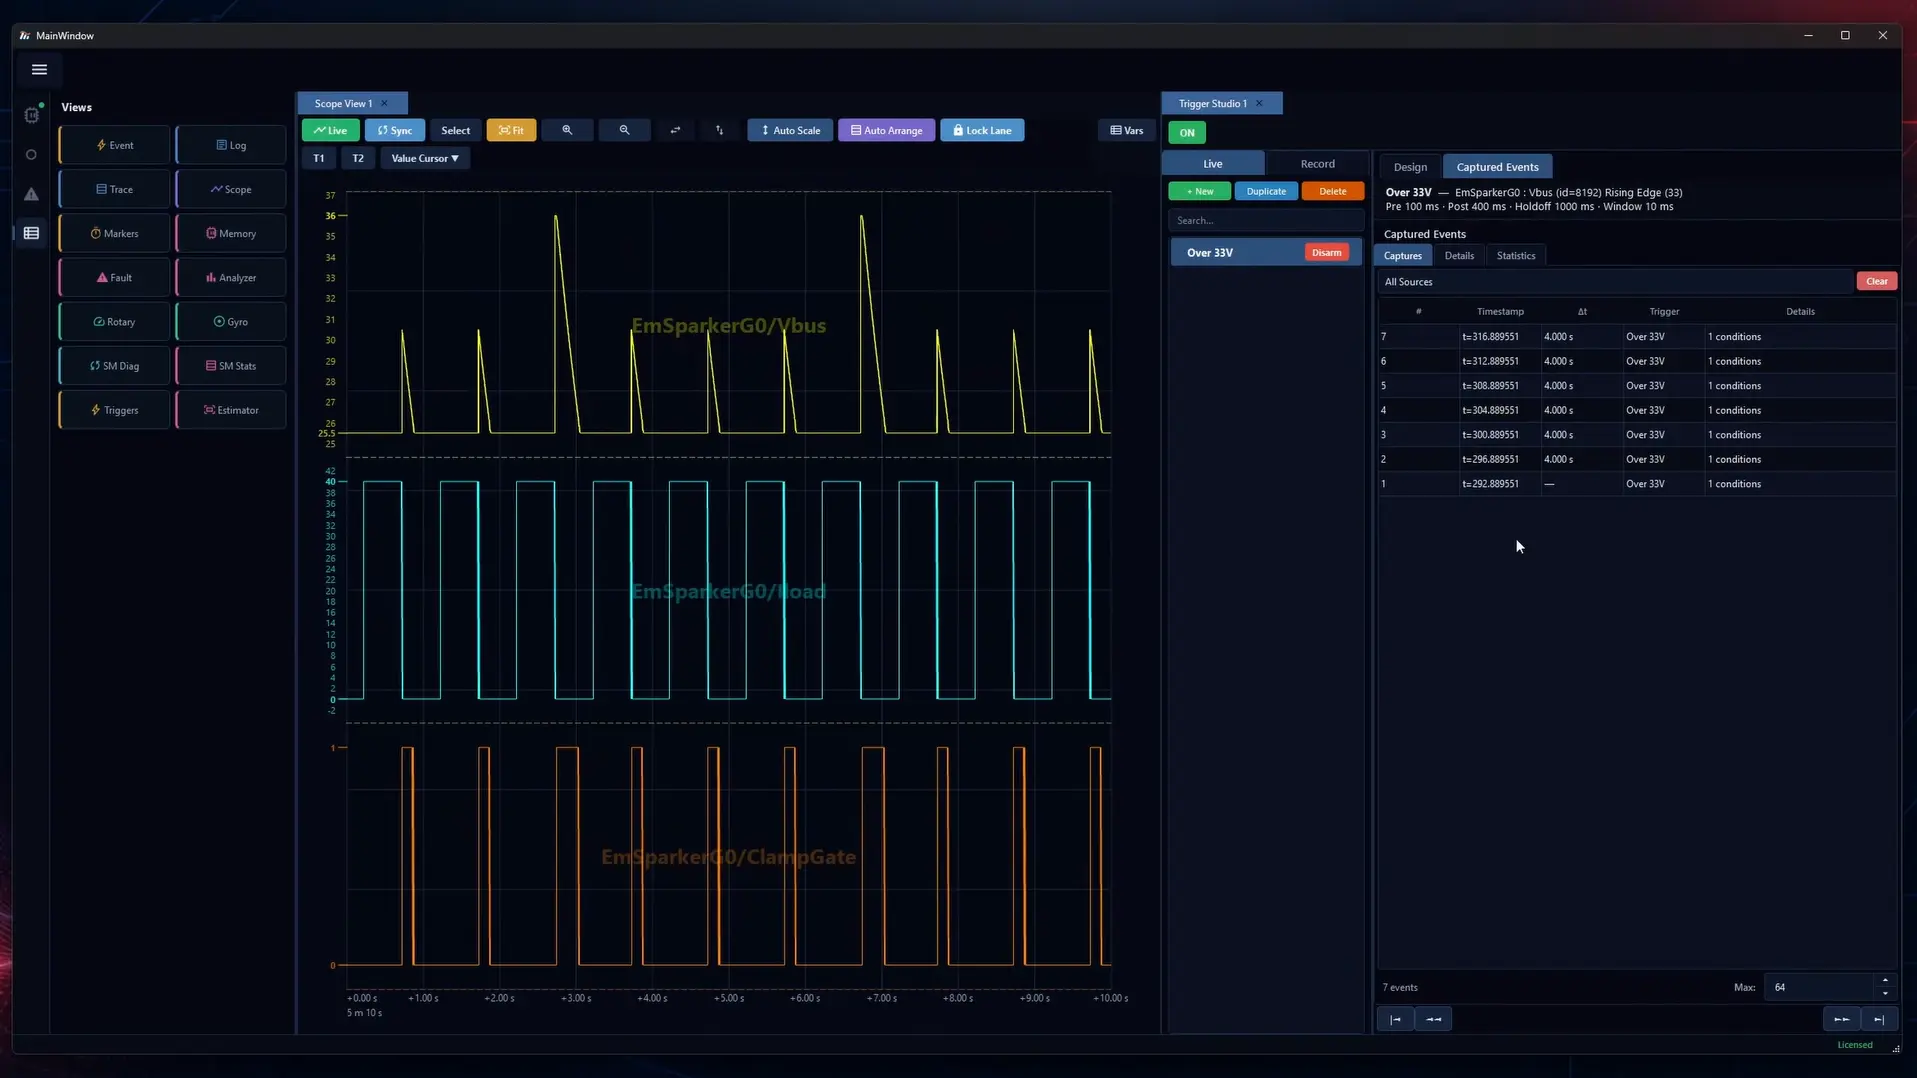Open the Memory view
The height and width of the screenshot is (1078, 1917).
tap(231, 233)
